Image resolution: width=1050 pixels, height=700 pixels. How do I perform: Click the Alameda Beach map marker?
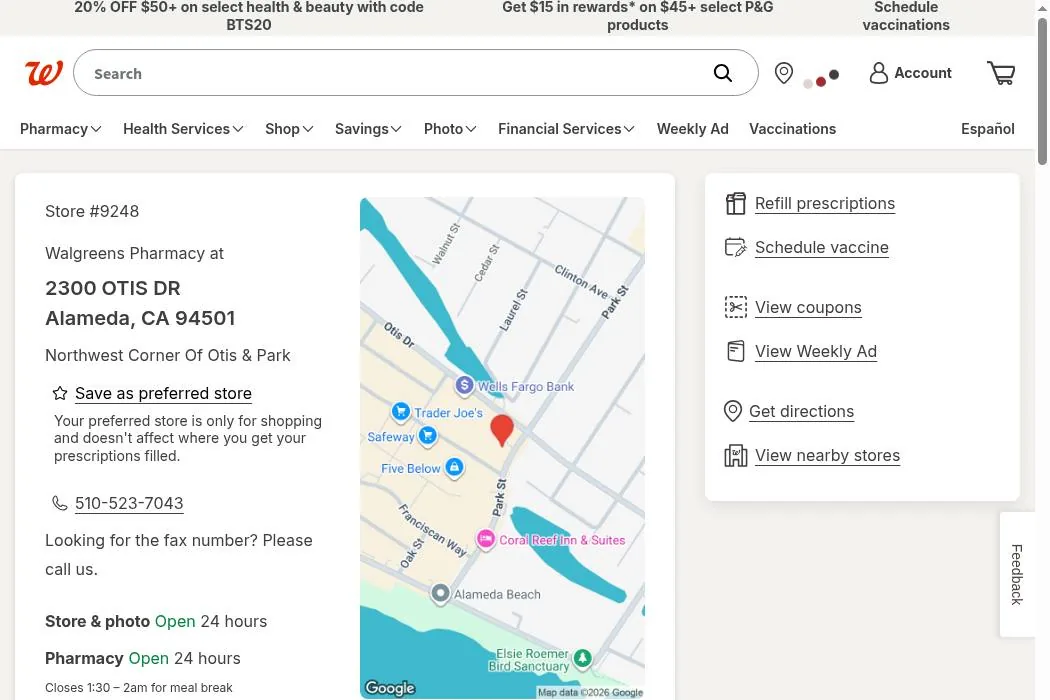pyautogui.click(x=440, y=593)
